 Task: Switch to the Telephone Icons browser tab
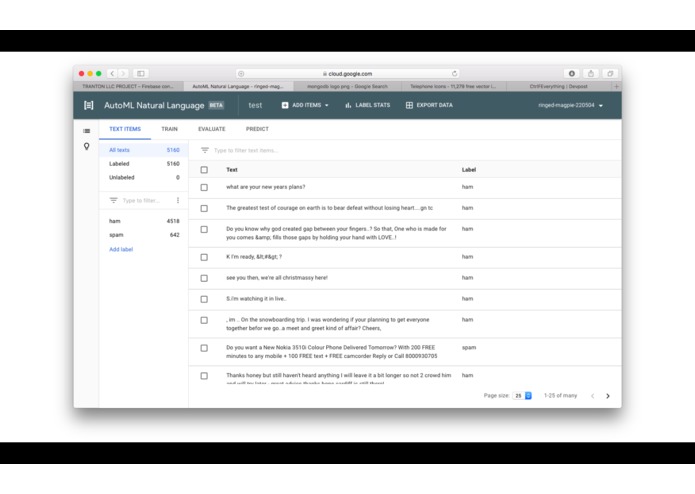pyautogui.click(x=453, y=86)
